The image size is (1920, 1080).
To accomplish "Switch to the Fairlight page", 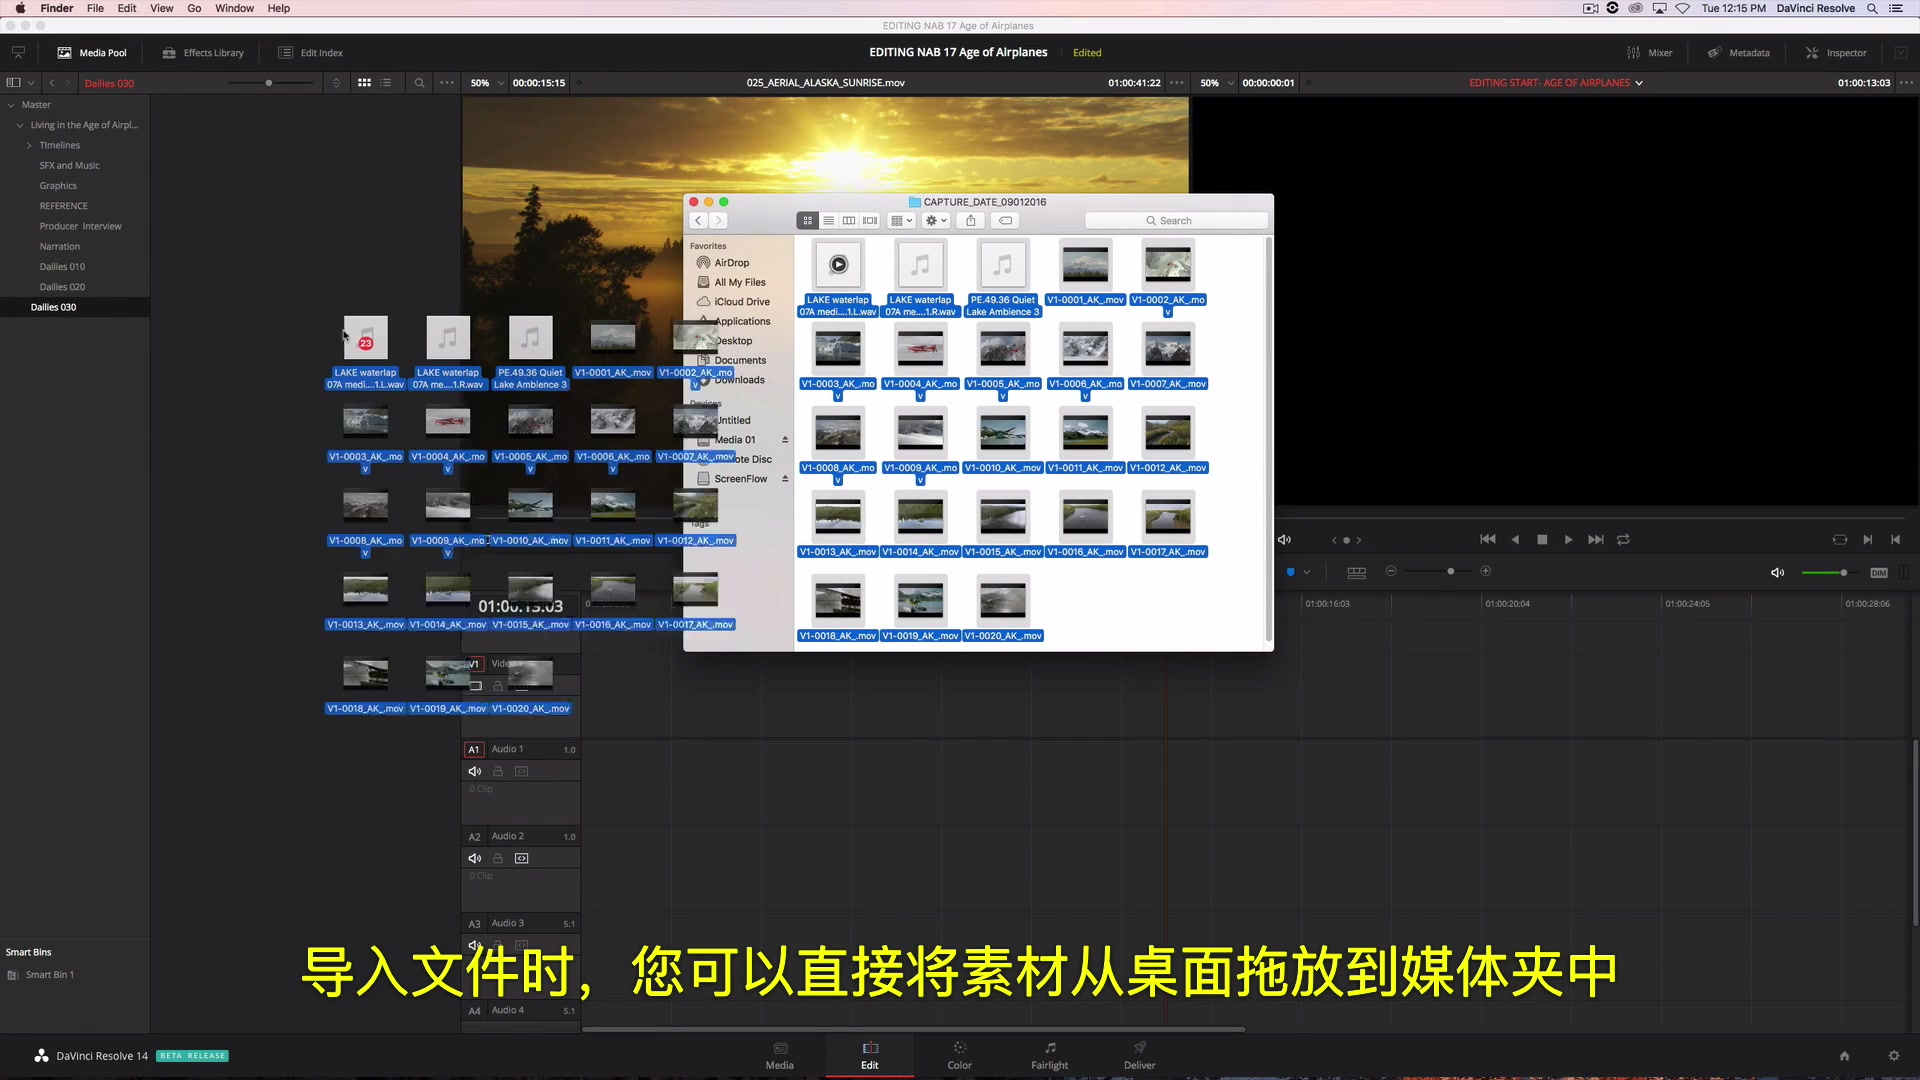I will point(1049,1055).
